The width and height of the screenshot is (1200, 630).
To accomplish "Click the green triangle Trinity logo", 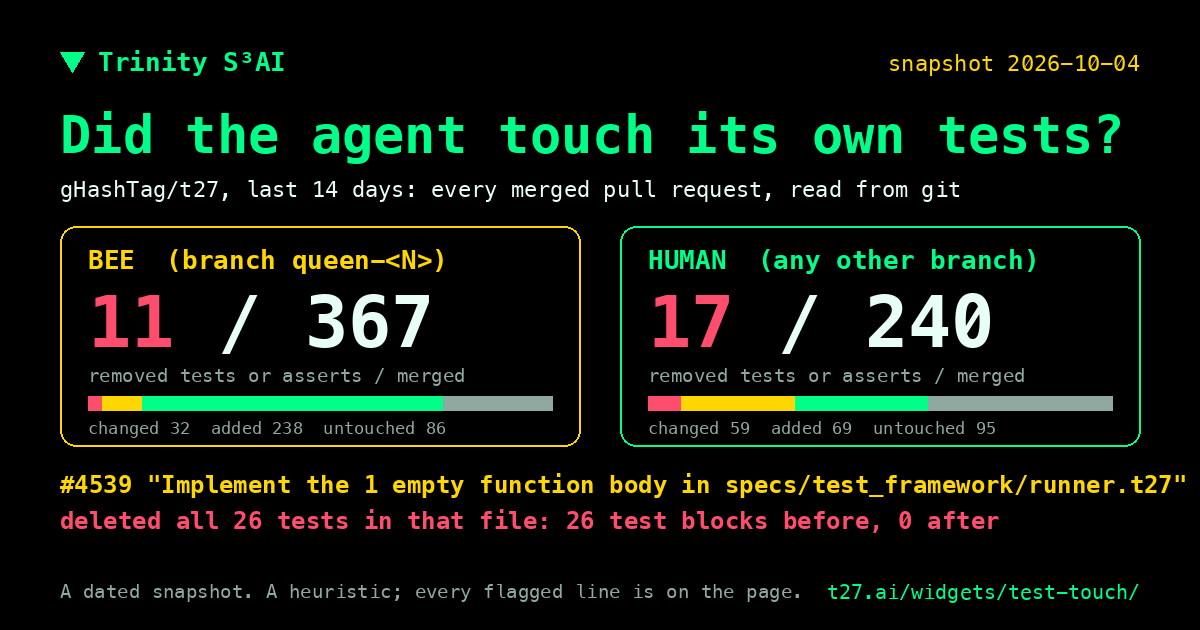I will click(x=72, y=62).
